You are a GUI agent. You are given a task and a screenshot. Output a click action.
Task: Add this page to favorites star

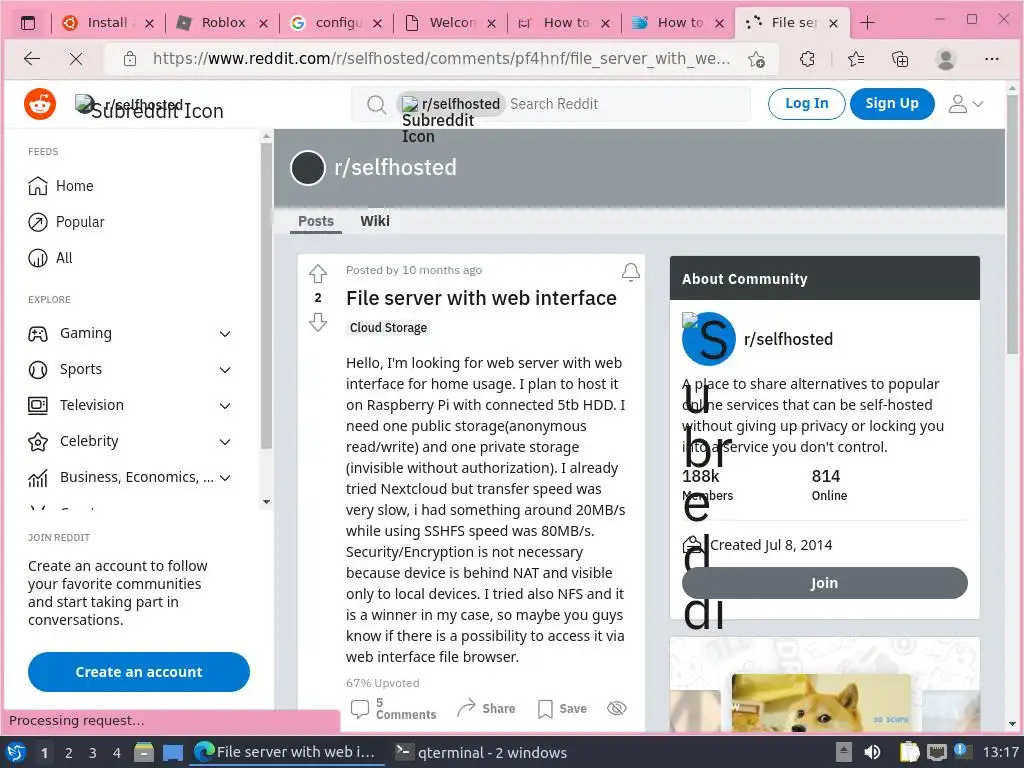757,59
